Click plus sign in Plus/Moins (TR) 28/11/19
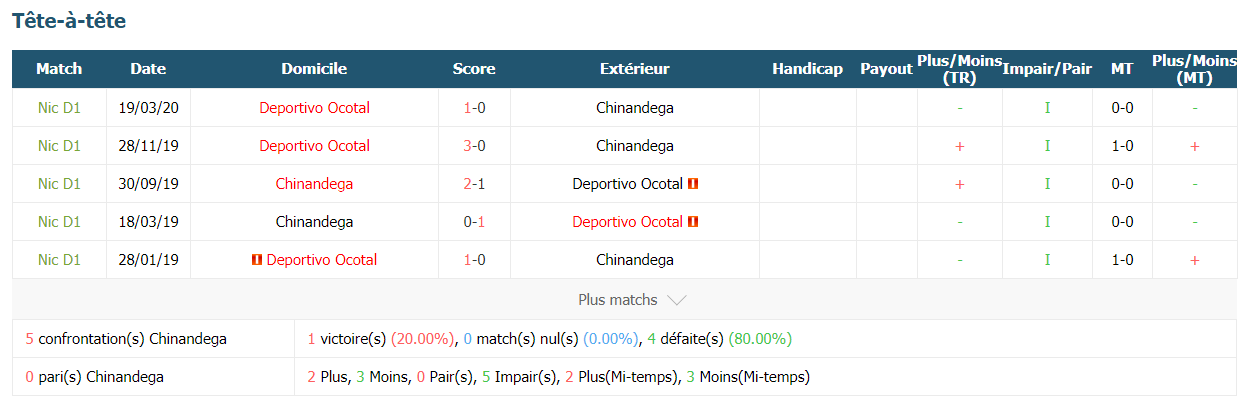Viewport: 1248px width, 406px height. 960,146
